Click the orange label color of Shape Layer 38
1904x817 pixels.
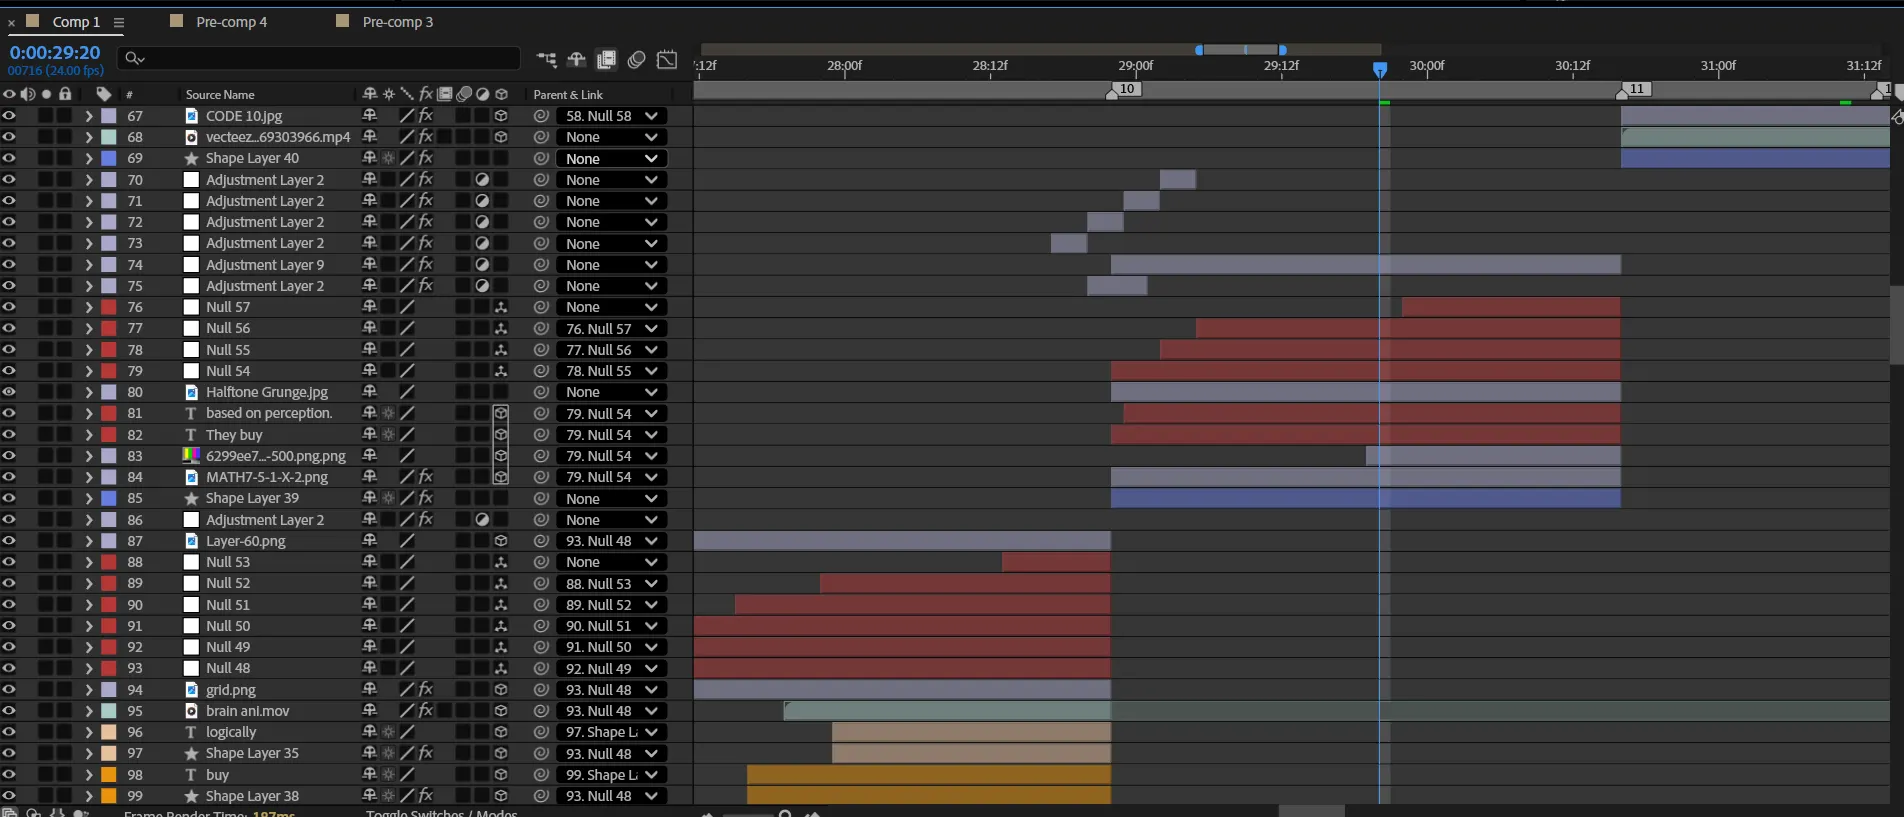[x=108, y=796]
